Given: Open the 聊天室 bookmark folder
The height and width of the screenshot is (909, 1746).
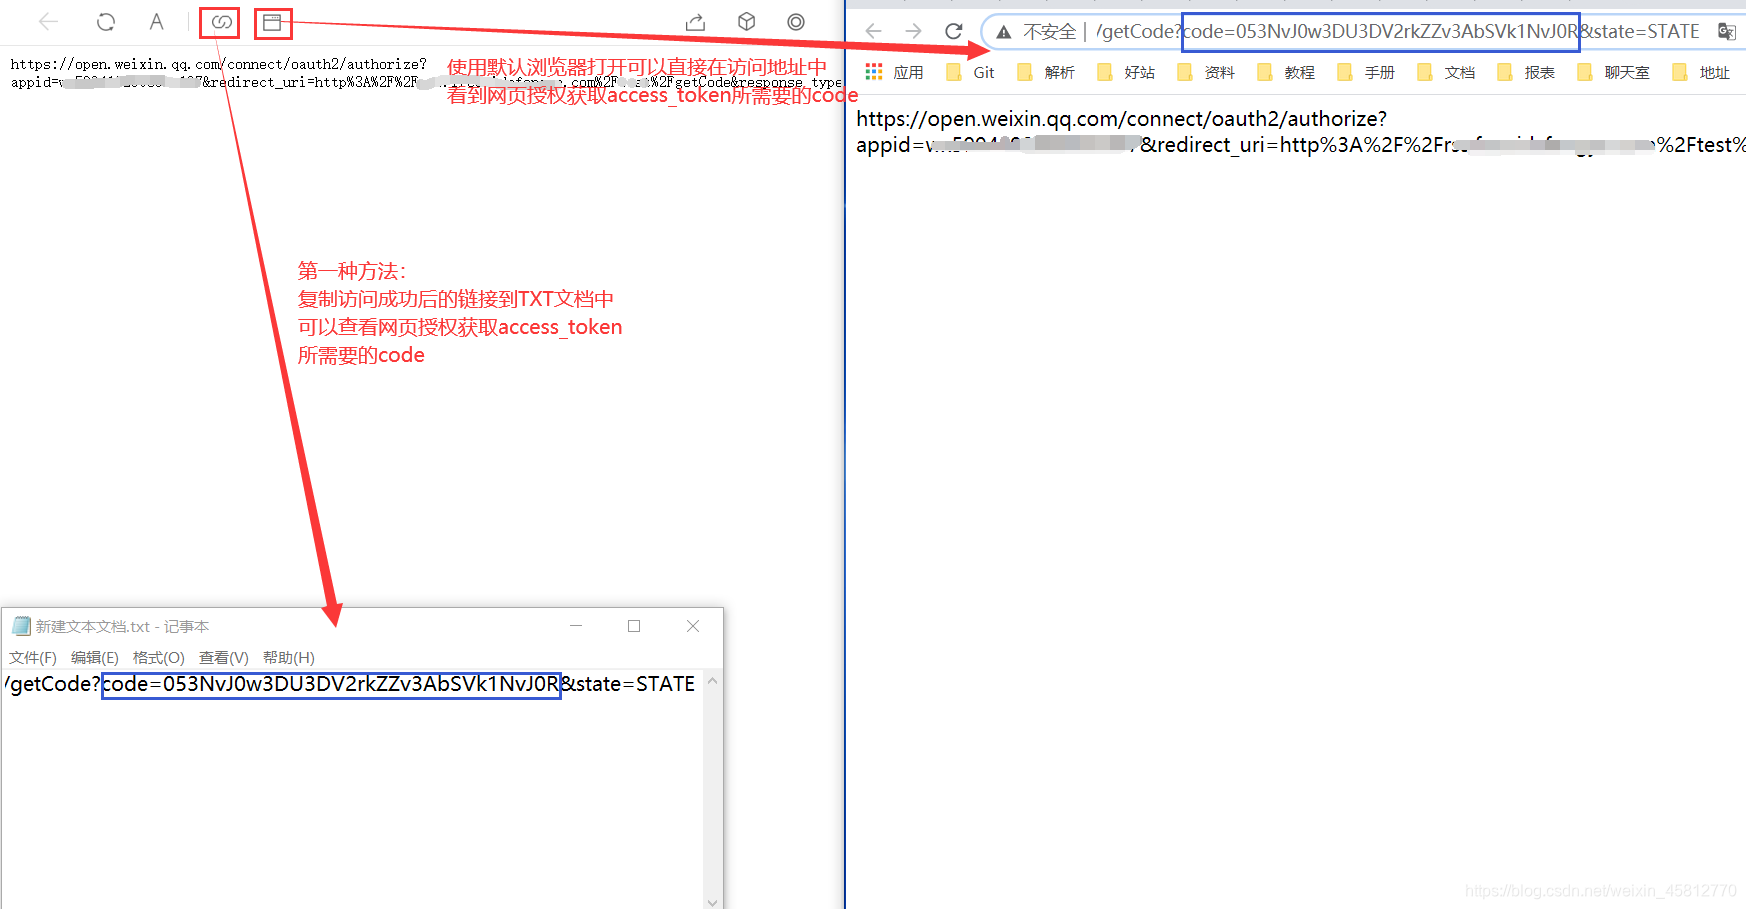Looking at the screenshot, I should (1613, 72).
